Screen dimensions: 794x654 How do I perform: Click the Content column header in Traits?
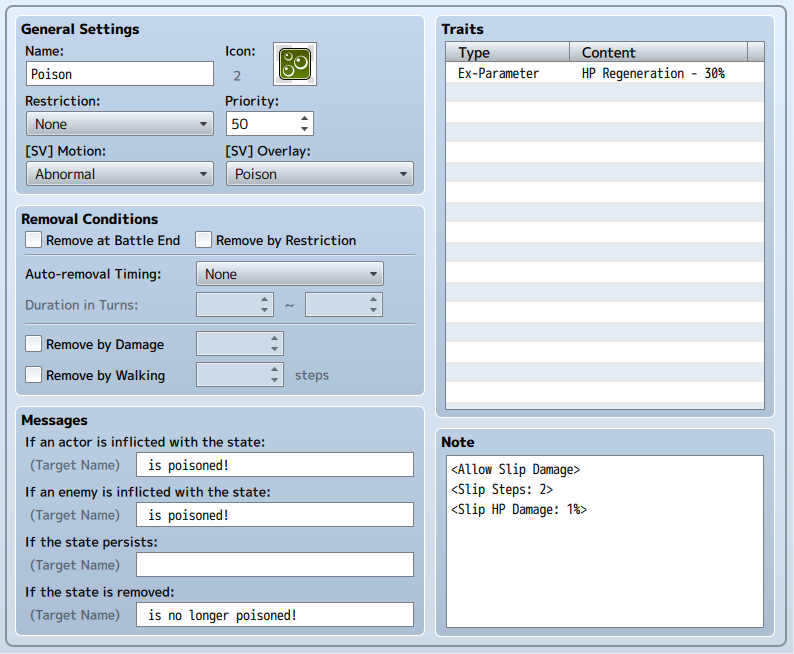point(658,52)
